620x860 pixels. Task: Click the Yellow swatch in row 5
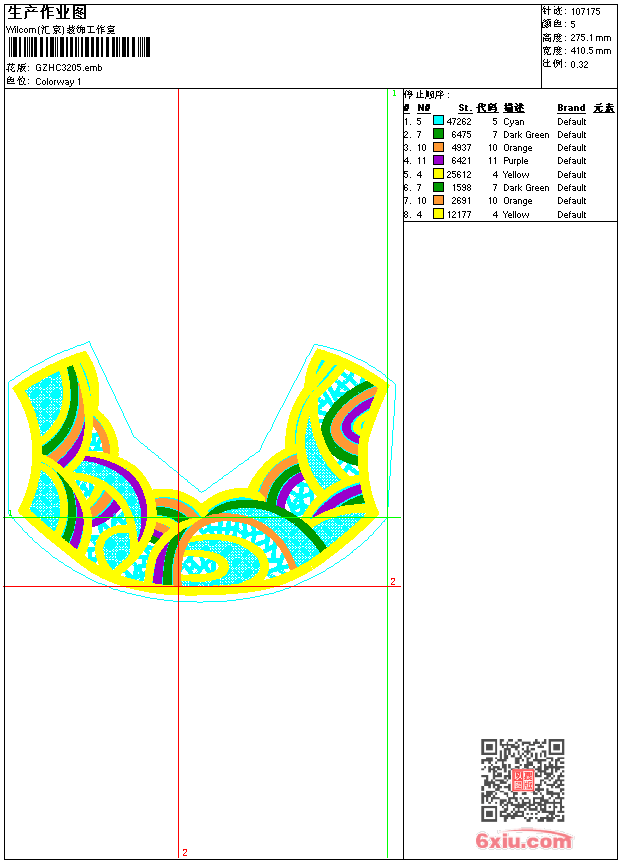438,174
